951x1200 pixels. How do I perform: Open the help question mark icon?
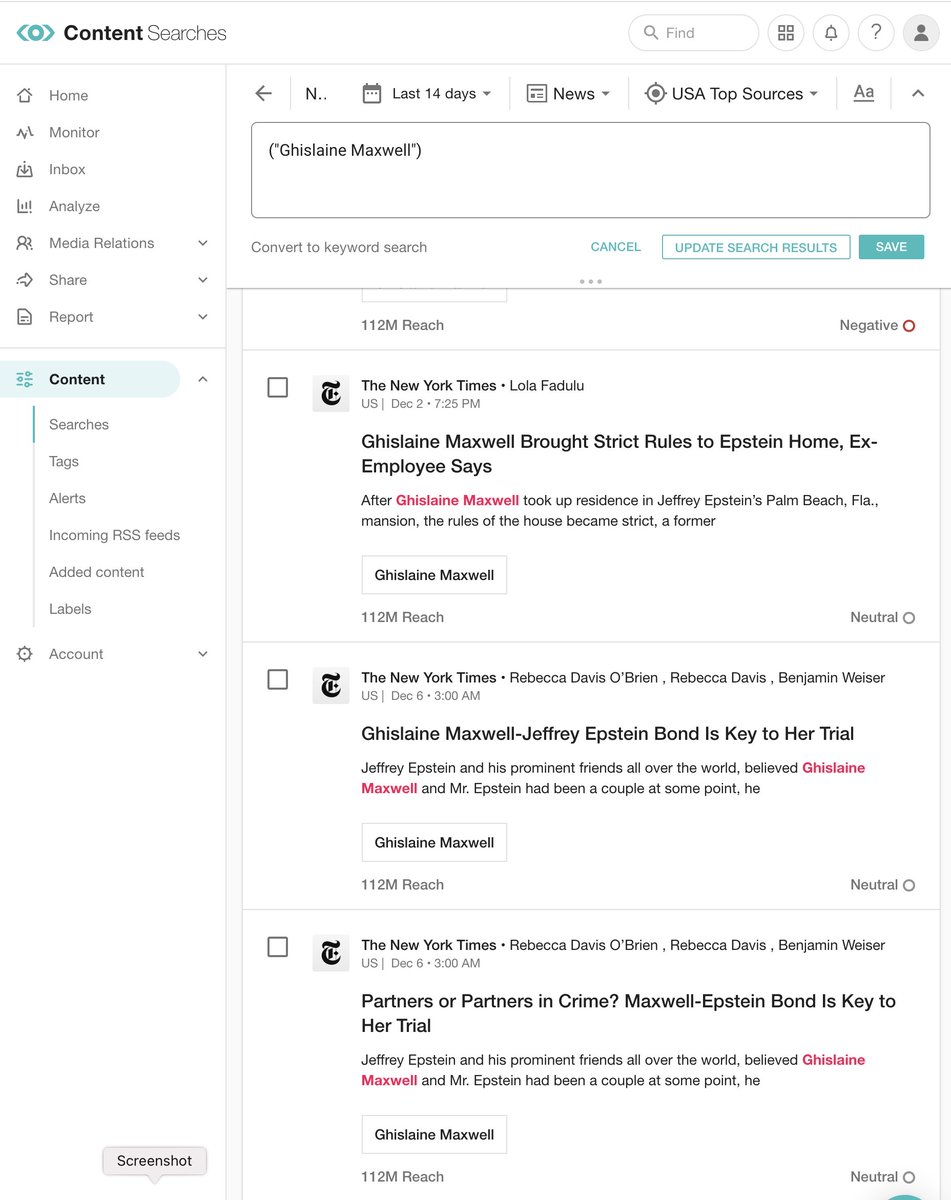click(x=876, y=33)
